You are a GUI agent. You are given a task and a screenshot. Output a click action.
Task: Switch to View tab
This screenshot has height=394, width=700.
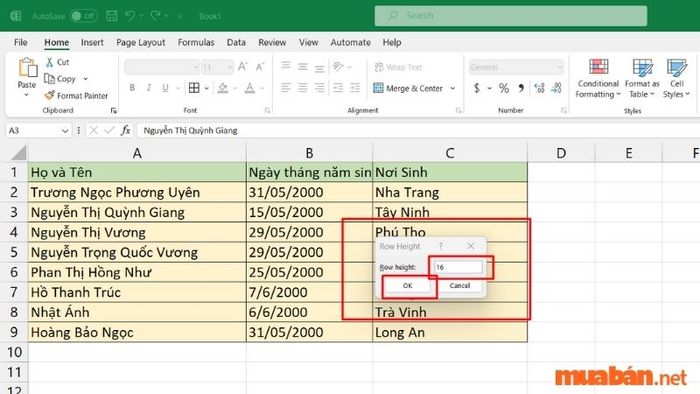tap(308, 42)
